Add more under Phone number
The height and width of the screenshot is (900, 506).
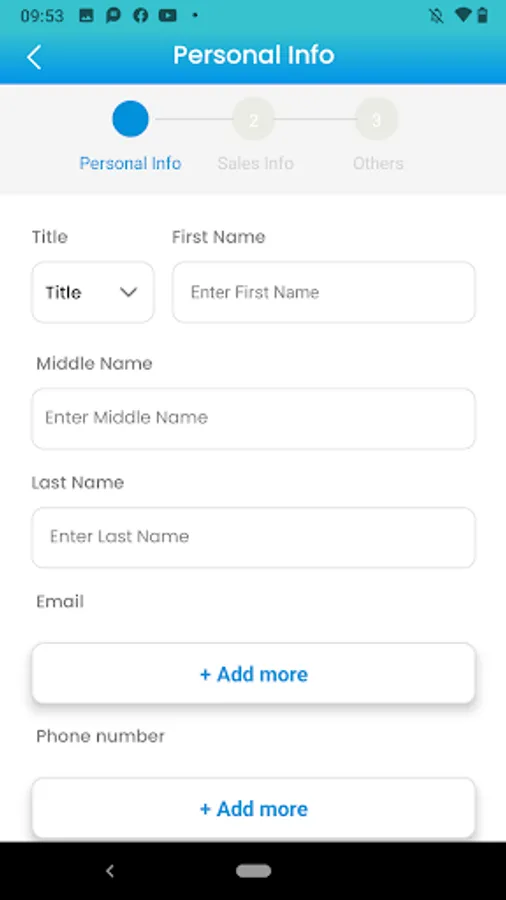point(254,808)
